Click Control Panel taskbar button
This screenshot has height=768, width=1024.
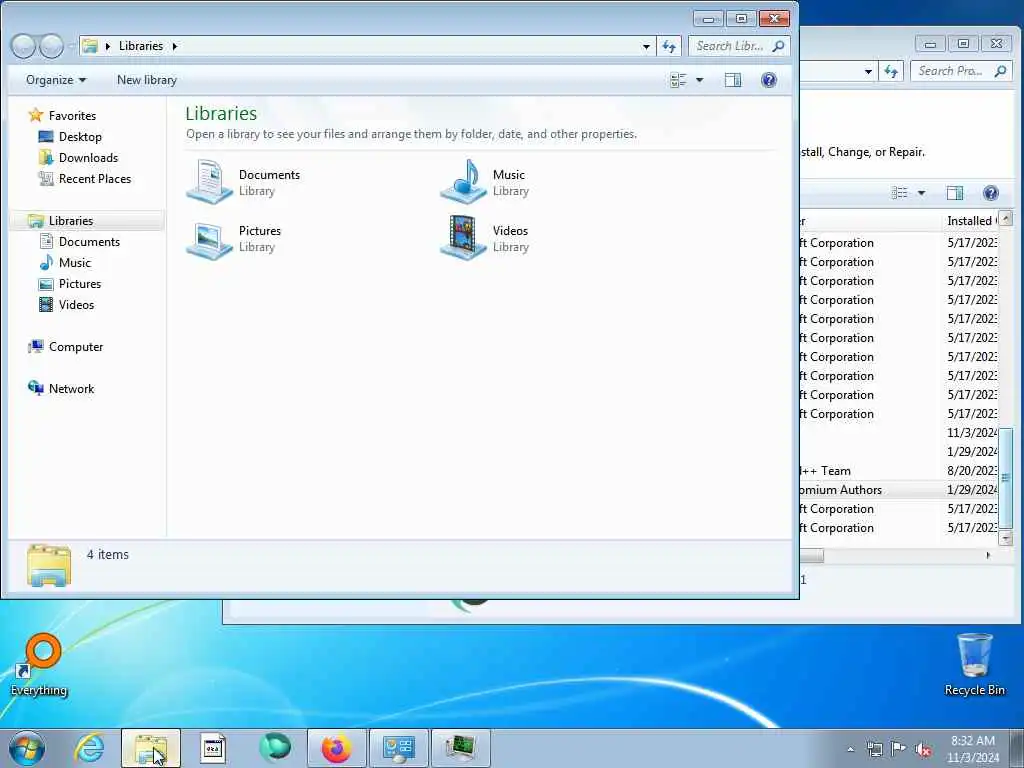pyautogui.click(x=398, y=748)
